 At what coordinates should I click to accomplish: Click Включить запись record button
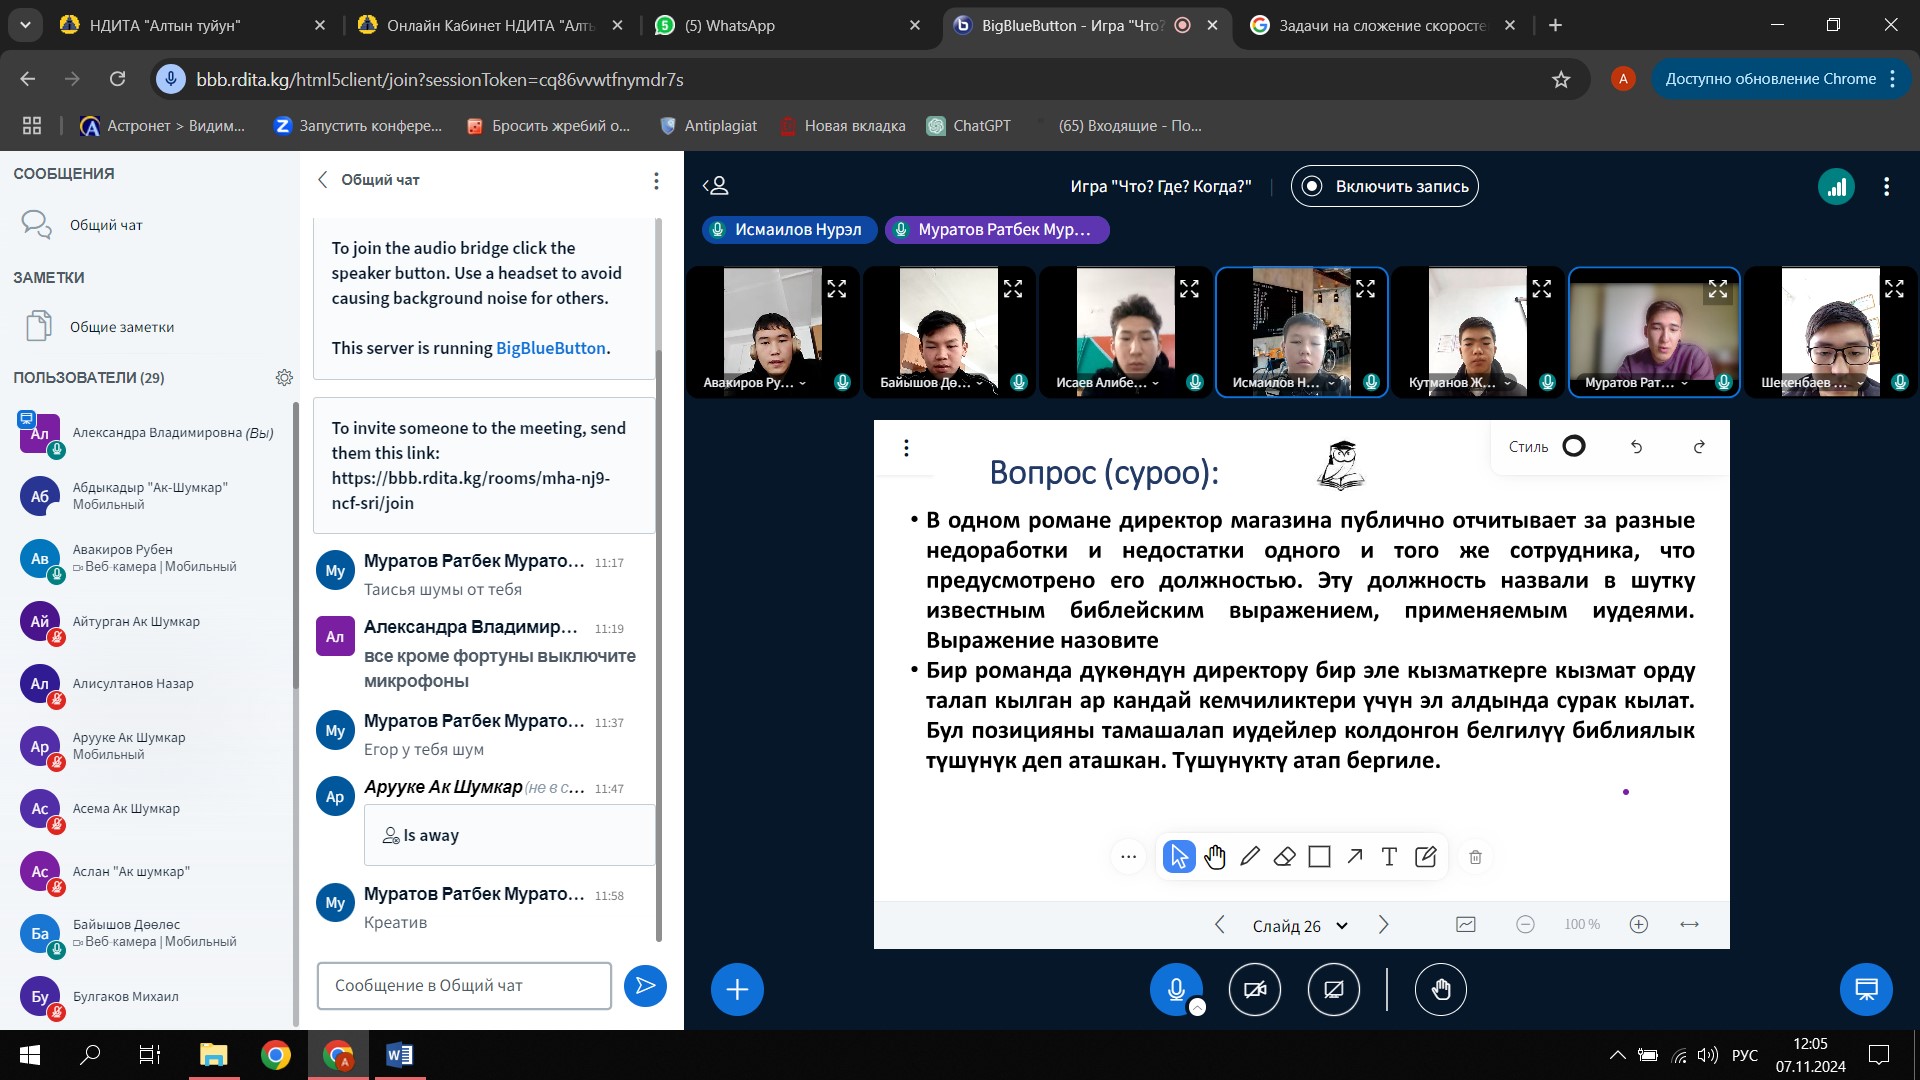(1384, 187)
